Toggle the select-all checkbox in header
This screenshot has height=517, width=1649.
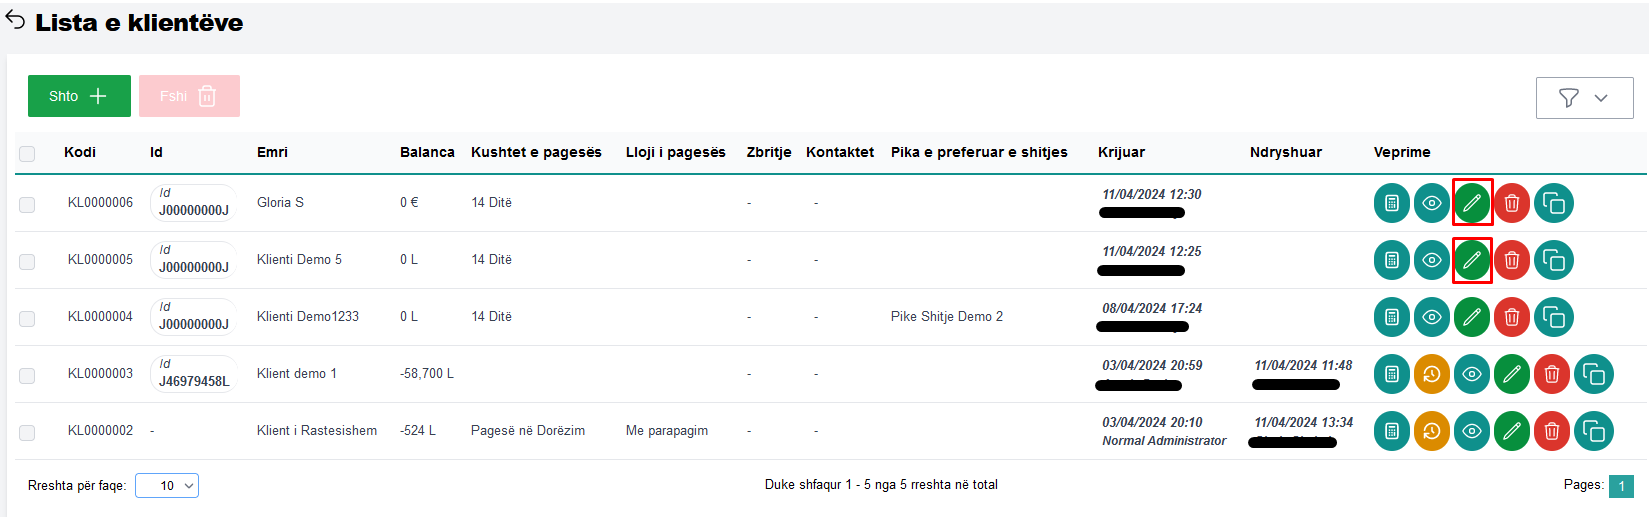tap(27, 153)
